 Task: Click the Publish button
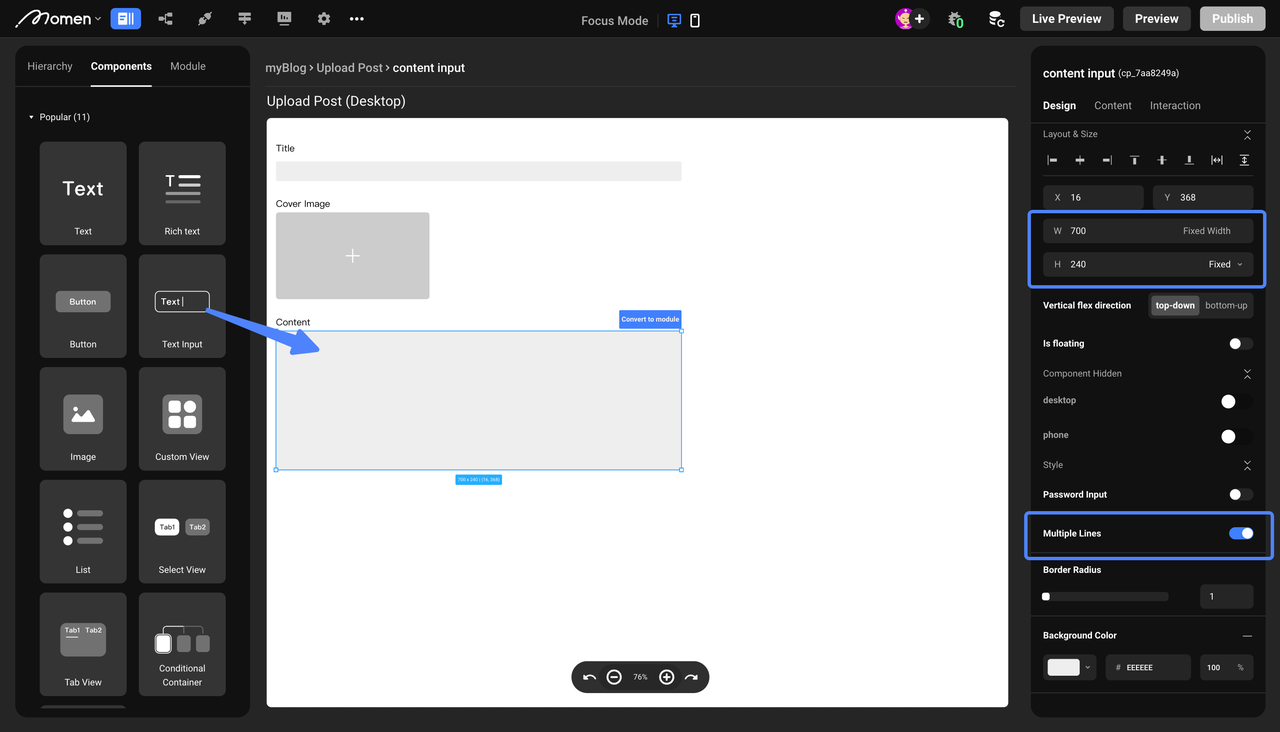tap(1232, 18)
